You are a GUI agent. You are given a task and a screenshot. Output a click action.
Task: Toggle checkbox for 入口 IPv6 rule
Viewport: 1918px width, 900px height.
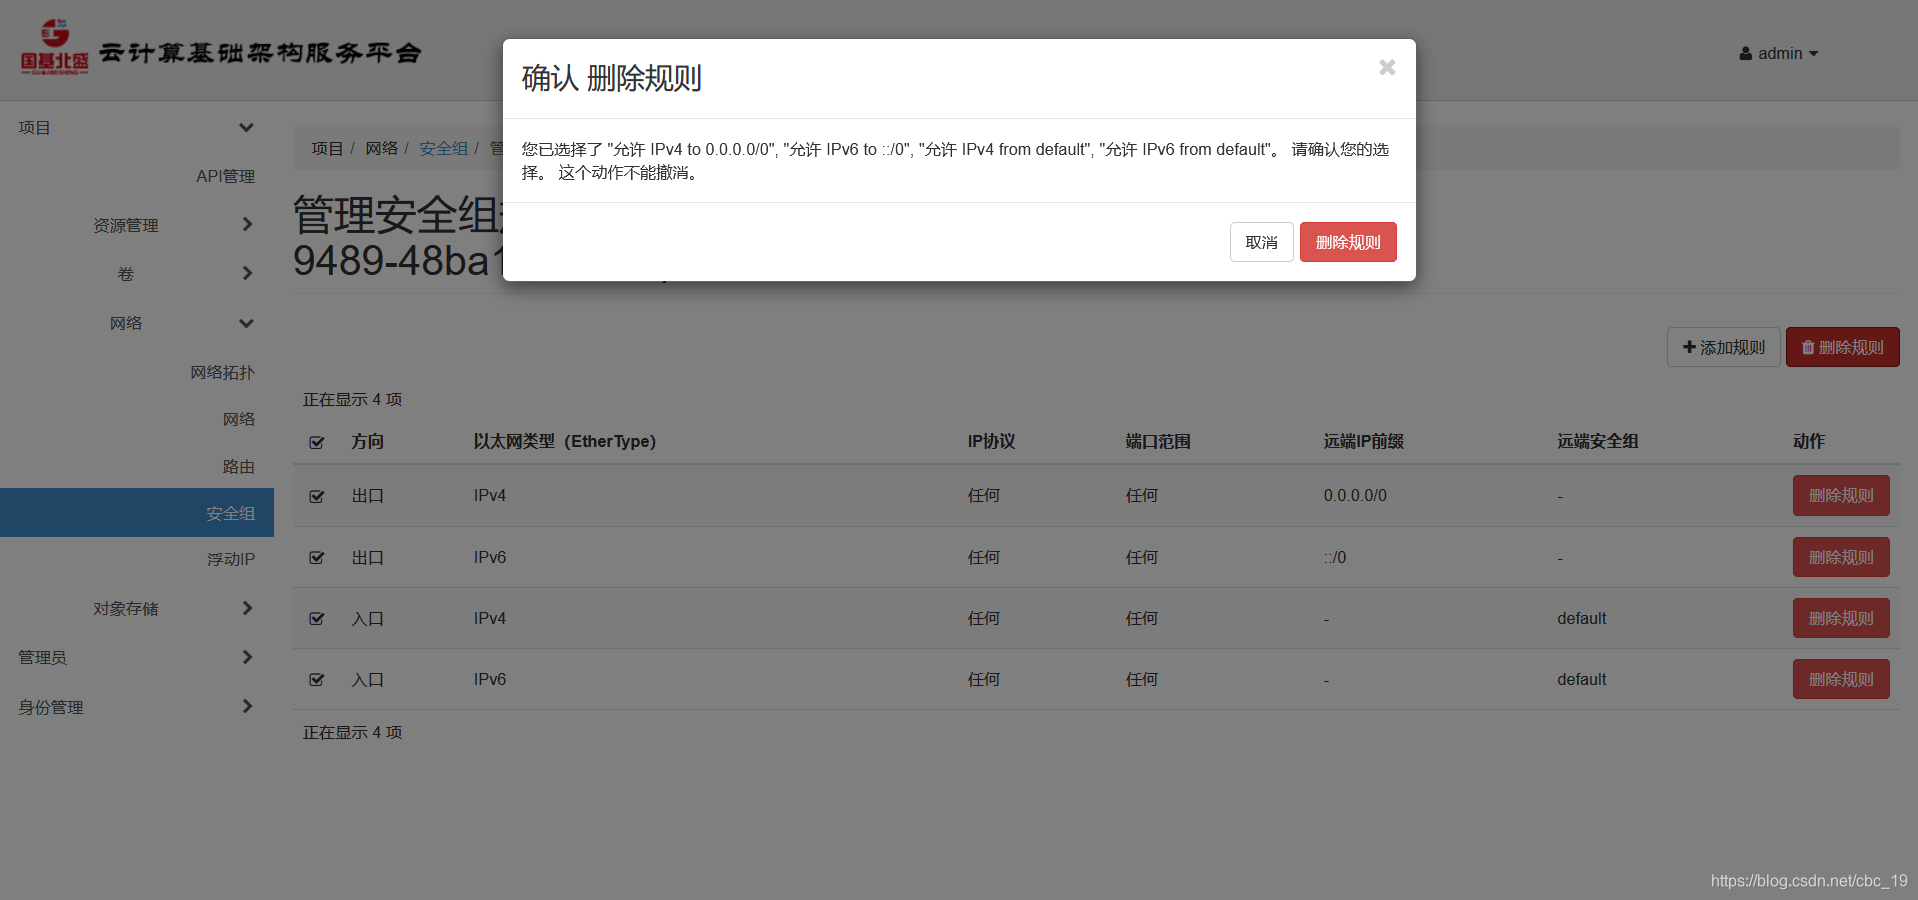[x=317, y=680]
